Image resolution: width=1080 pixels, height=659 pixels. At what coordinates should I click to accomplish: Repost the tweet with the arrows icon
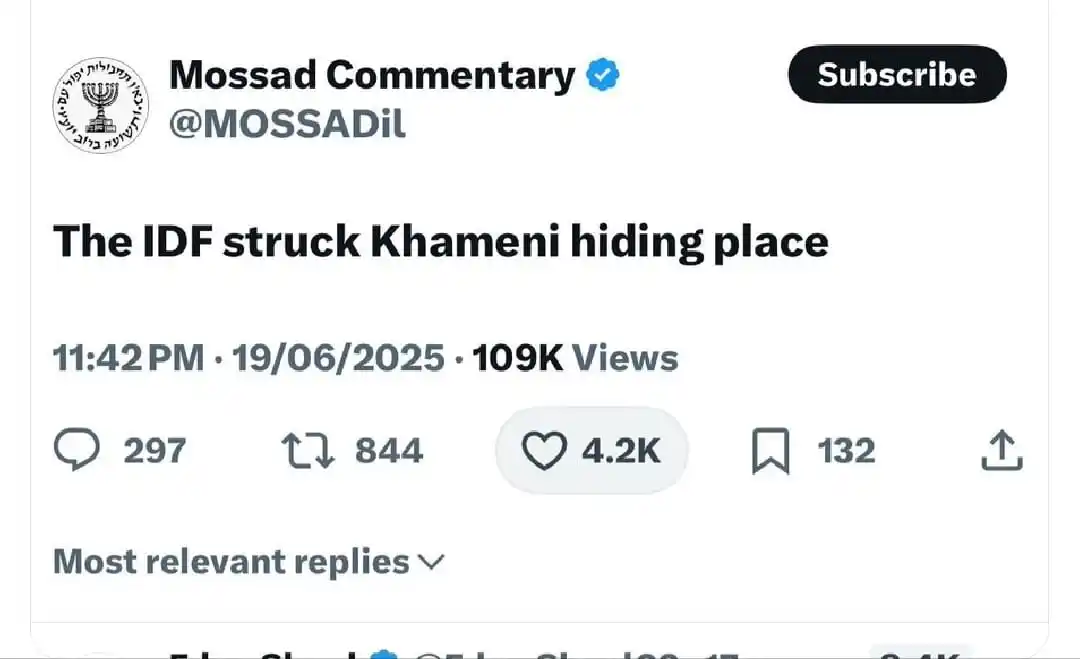[308, 450]
